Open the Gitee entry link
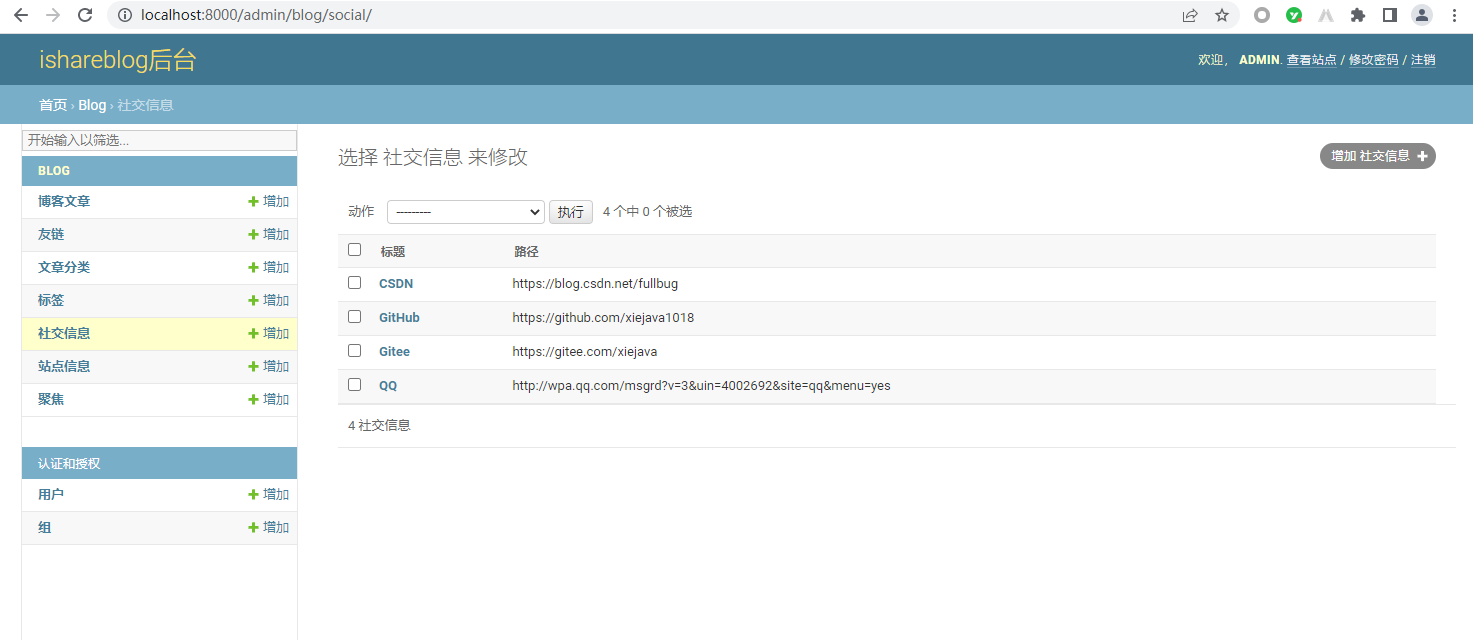Screen dimensions: 1473x640 394,352
